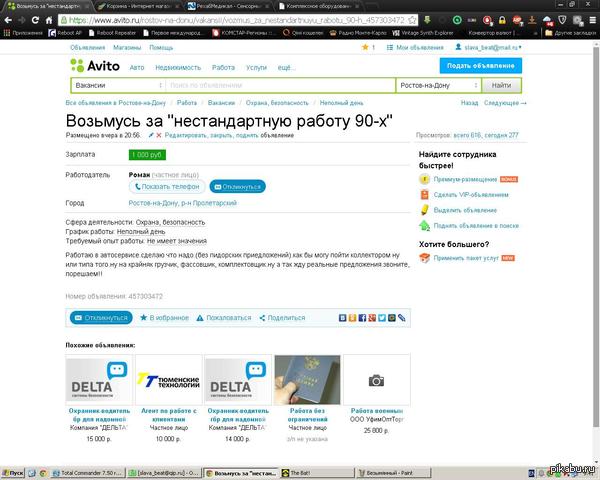The width and height of the screenshot is (600, 480).
Task: Click Пожаловаться link
Action: (224, 318)
